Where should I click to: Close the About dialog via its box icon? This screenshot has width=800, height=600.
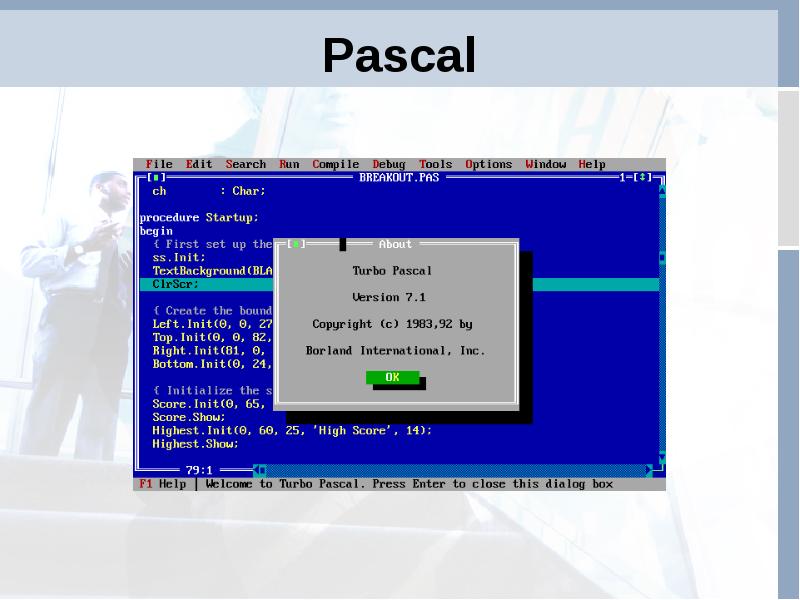tap(296, 244)
